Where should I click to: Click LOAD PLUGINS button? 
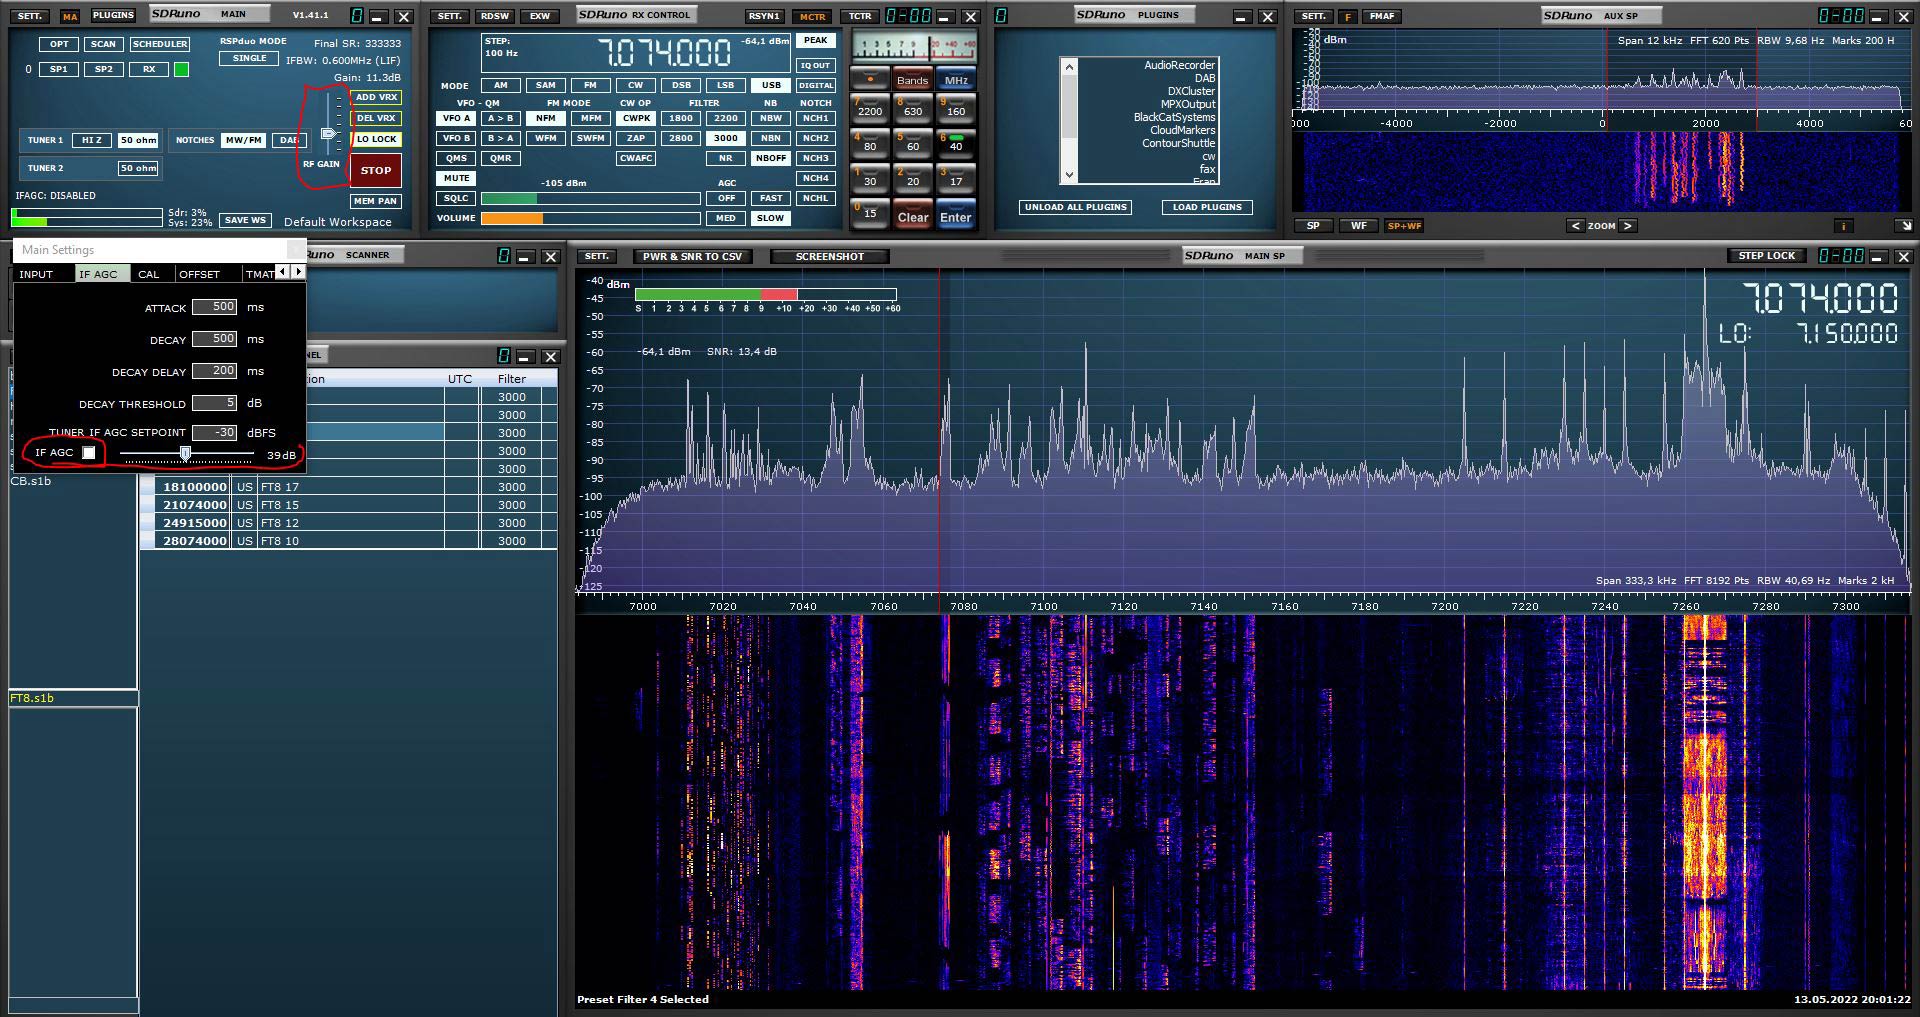[x=1207, y=207]
